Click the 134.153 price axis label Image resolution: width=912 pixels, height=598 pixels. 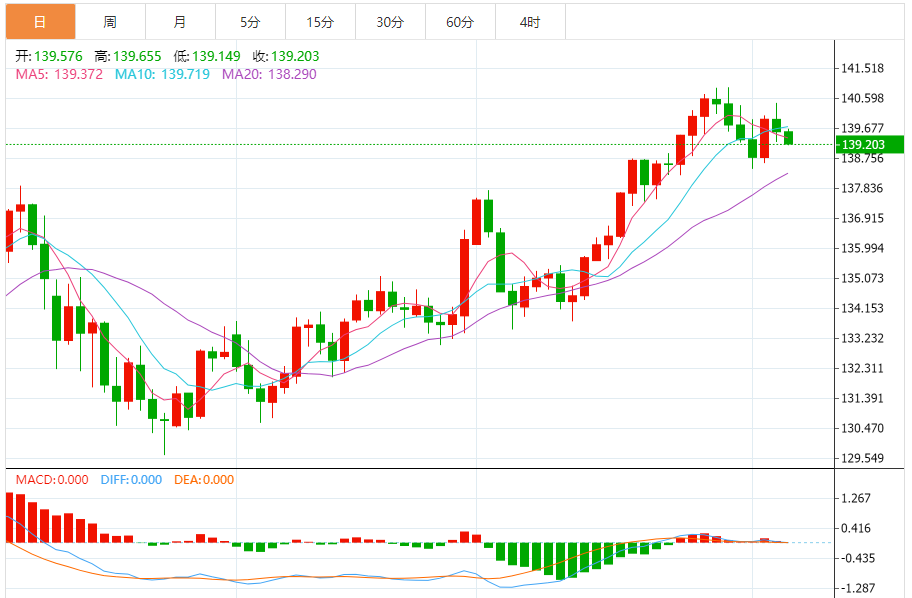tap(863, 308)
